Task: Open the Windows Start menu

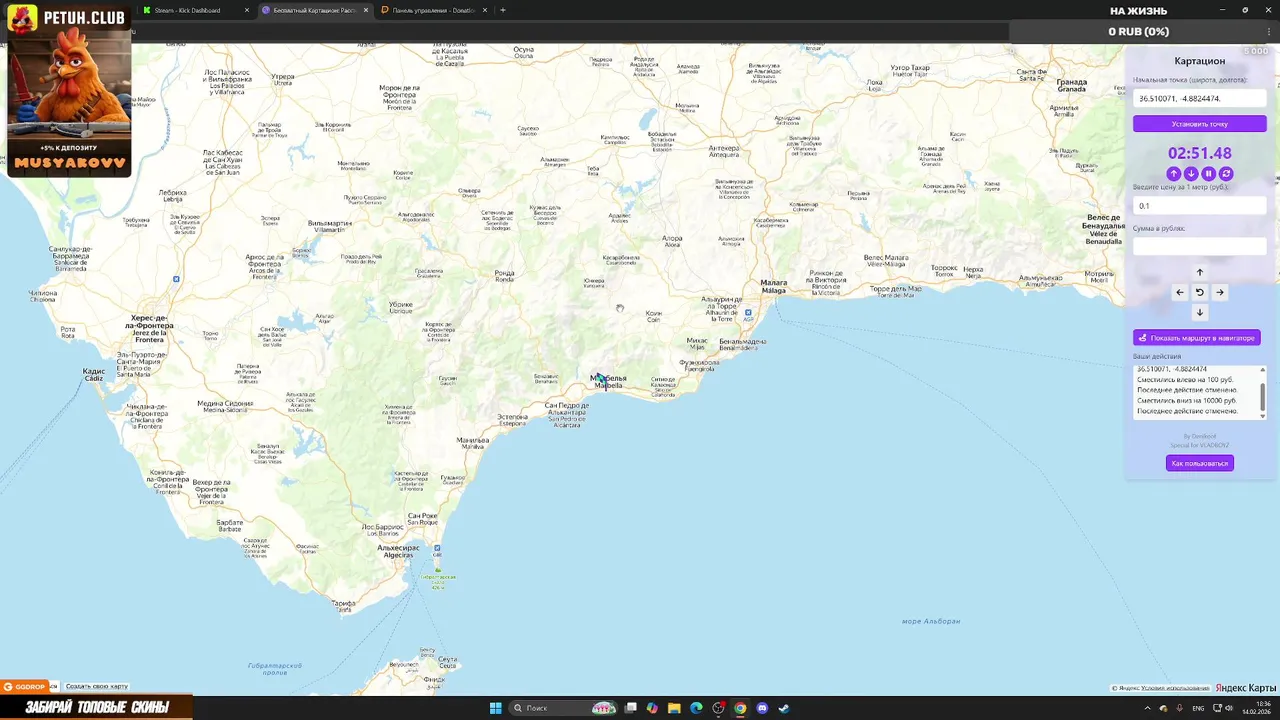Action: pyautogui.click(x=495, y=708)
